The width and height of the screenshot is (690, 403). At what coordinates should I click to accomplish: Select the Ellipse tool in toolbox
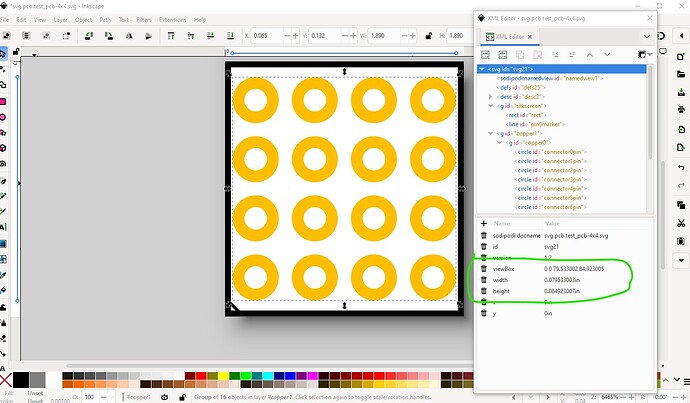point(3,117)
